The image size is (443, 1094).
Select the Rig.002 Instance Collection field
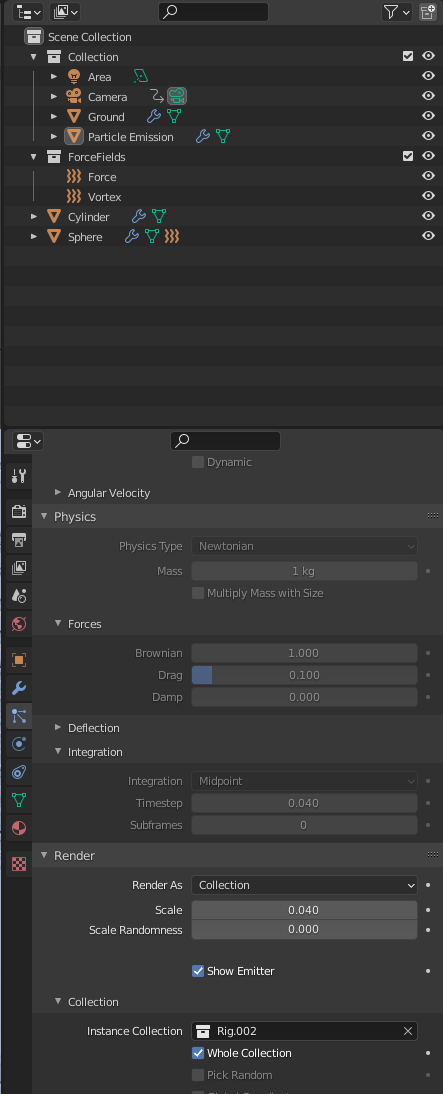tap(304, 1031)
